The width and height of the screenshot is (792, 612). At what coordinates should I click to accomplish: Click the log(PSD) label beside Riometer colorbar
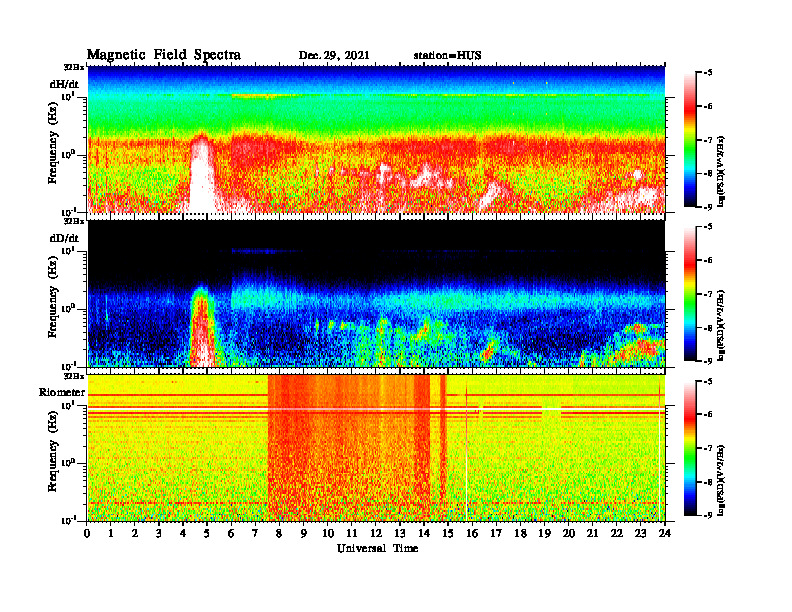point(722,480)
